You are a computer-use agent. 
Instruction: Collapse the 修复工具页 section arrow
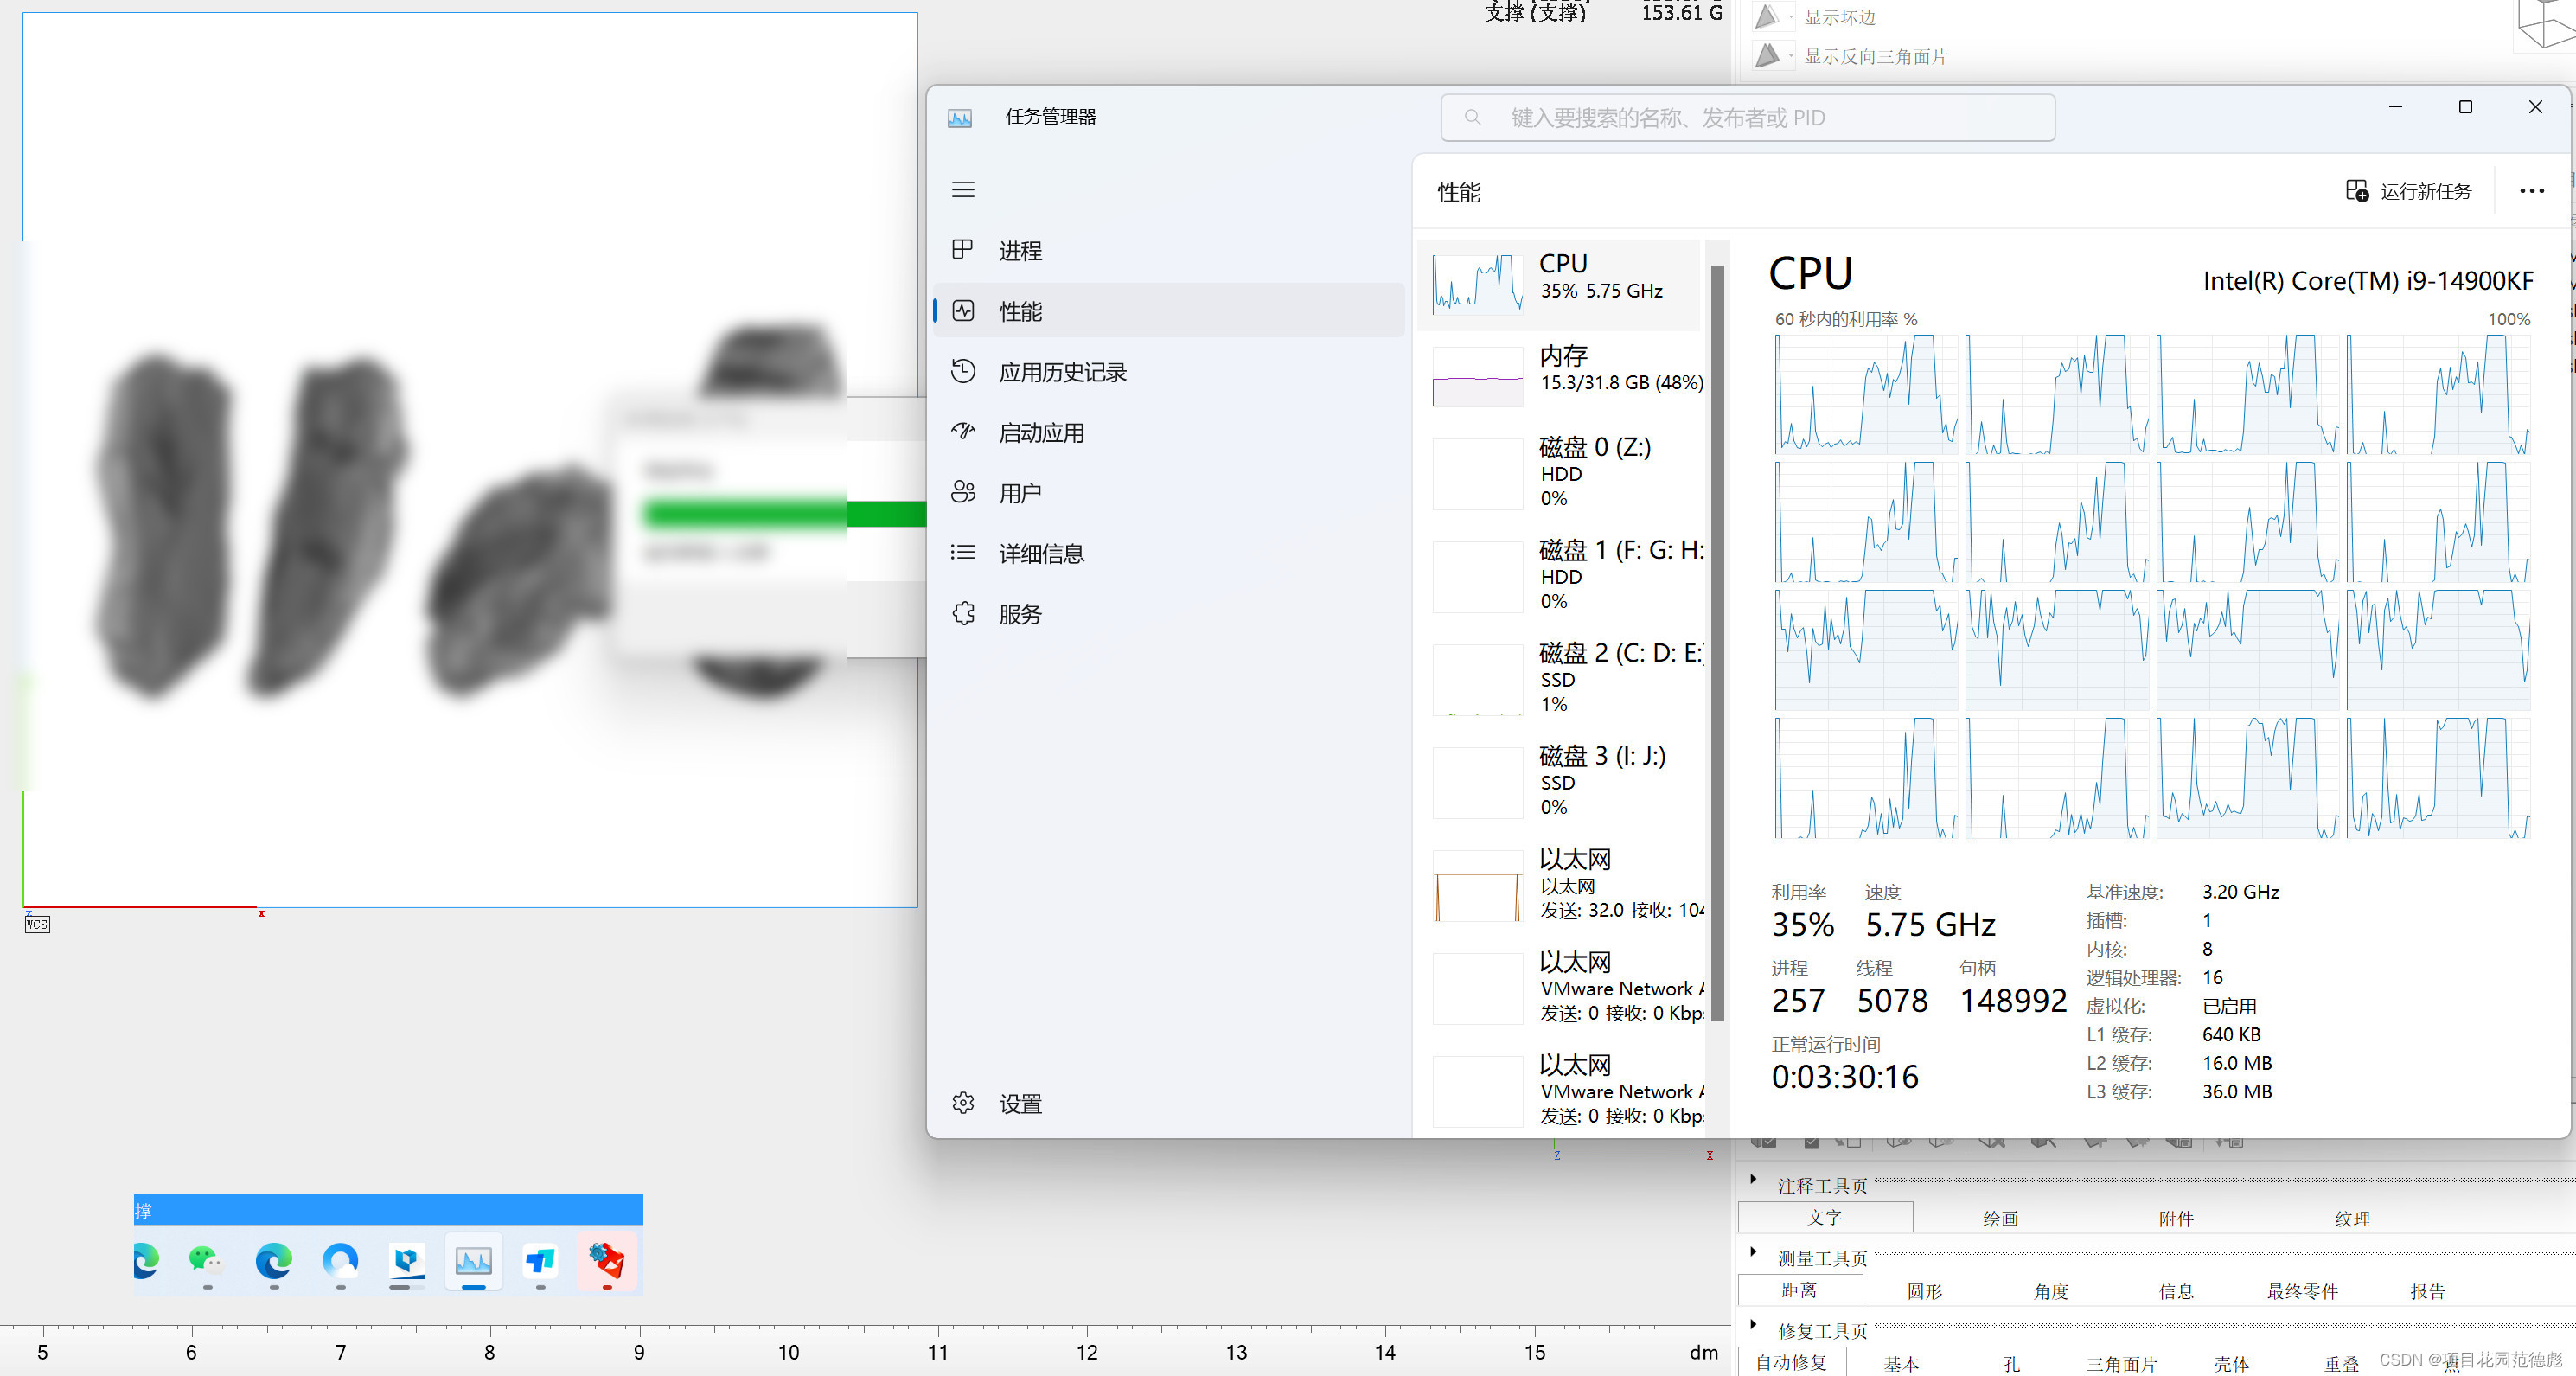click(1753, 1325)
